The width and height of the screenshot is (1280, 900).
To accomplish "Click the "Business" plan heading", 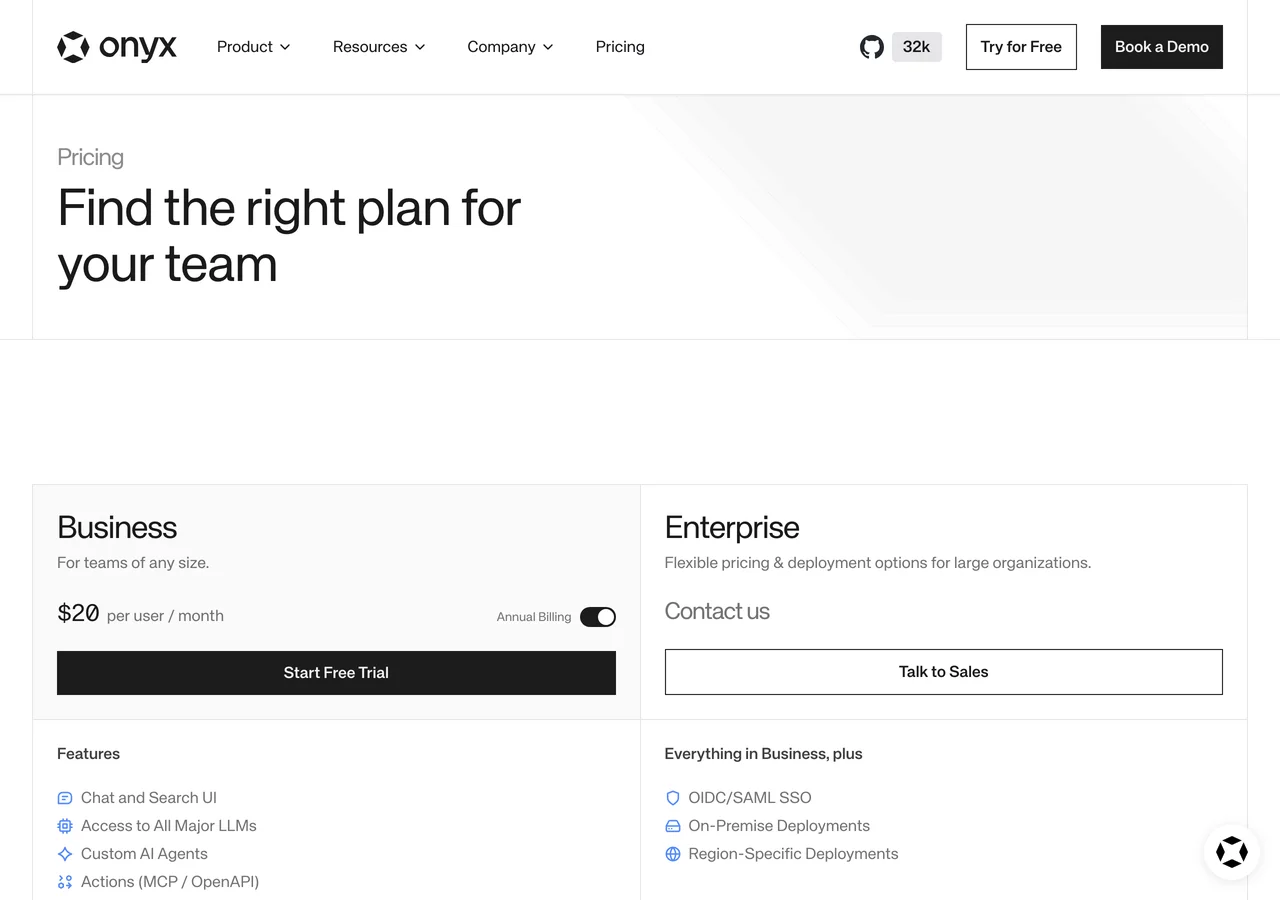I will 117,527.
